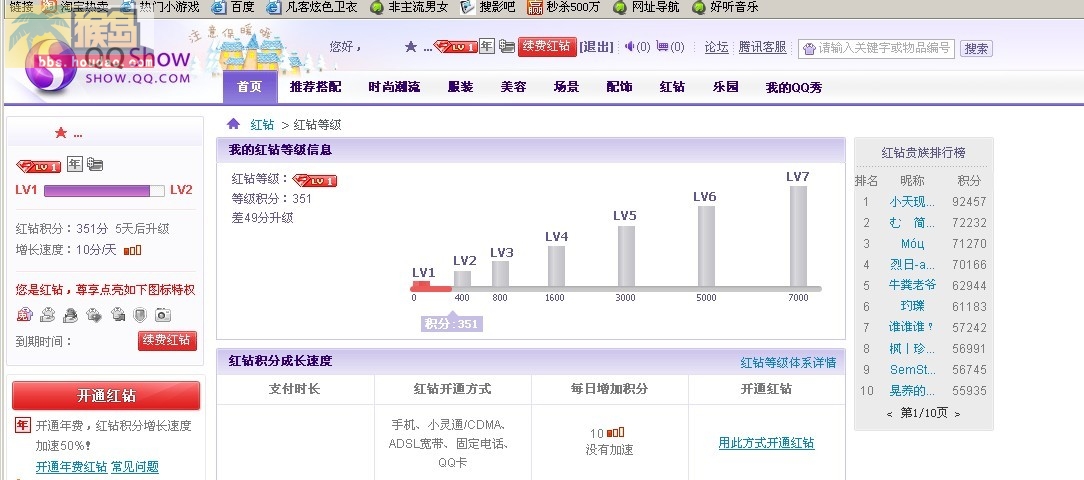Click the sidebar 续费红钻 button
This screenshot has height=480, width=1084.
click(167, 340)
